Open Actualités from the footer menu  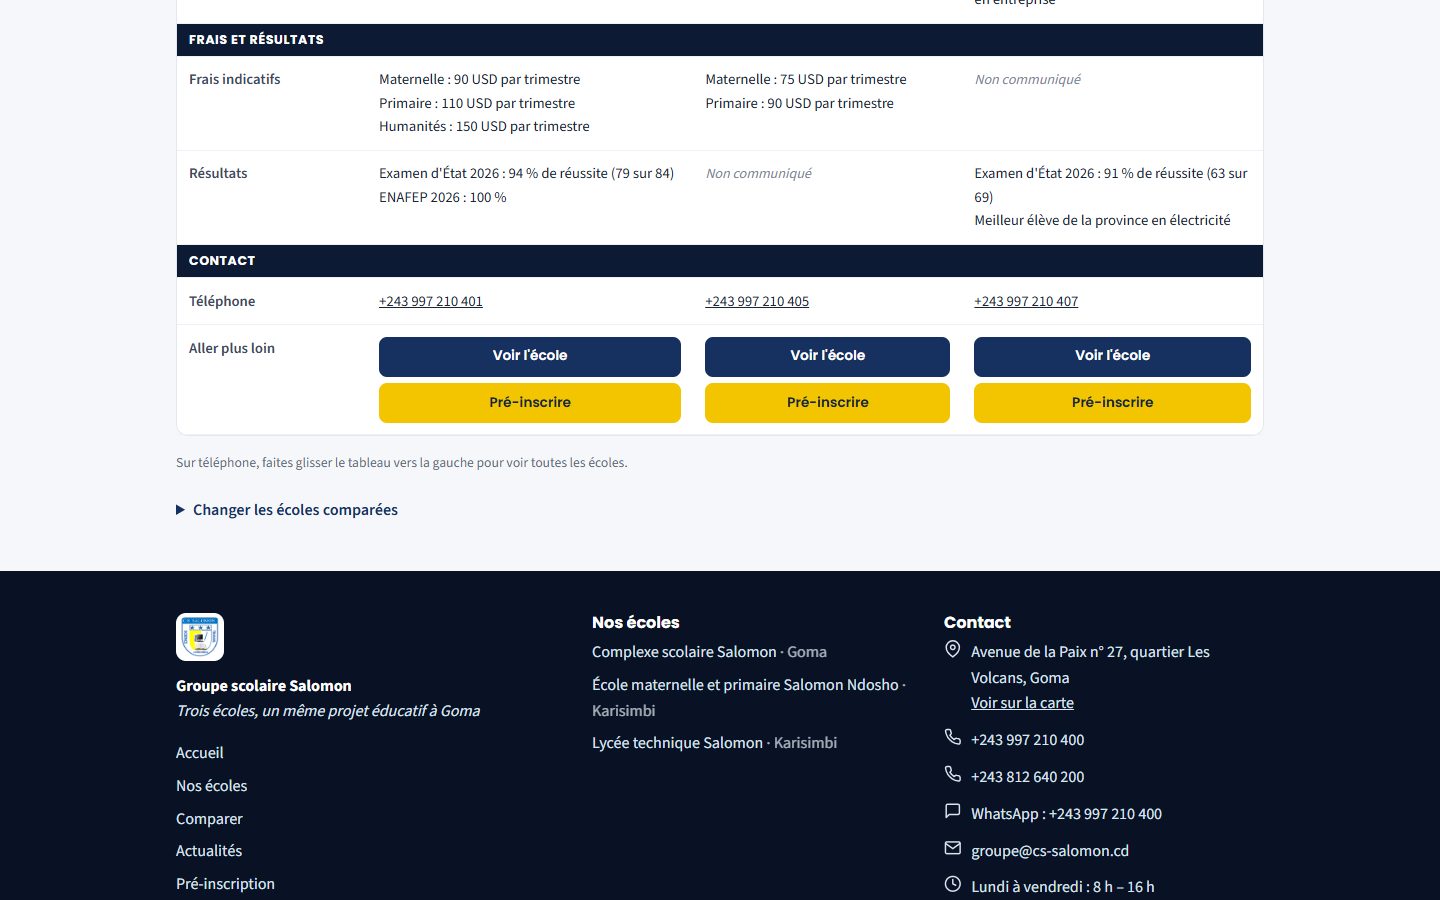tap(209, 851)
